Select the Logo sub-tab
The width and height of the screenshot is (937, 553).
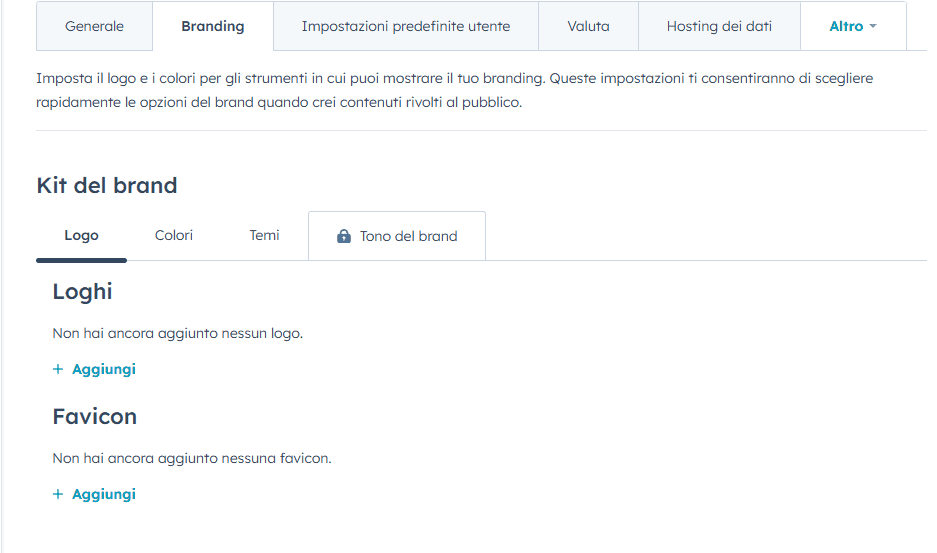point(81,236)
